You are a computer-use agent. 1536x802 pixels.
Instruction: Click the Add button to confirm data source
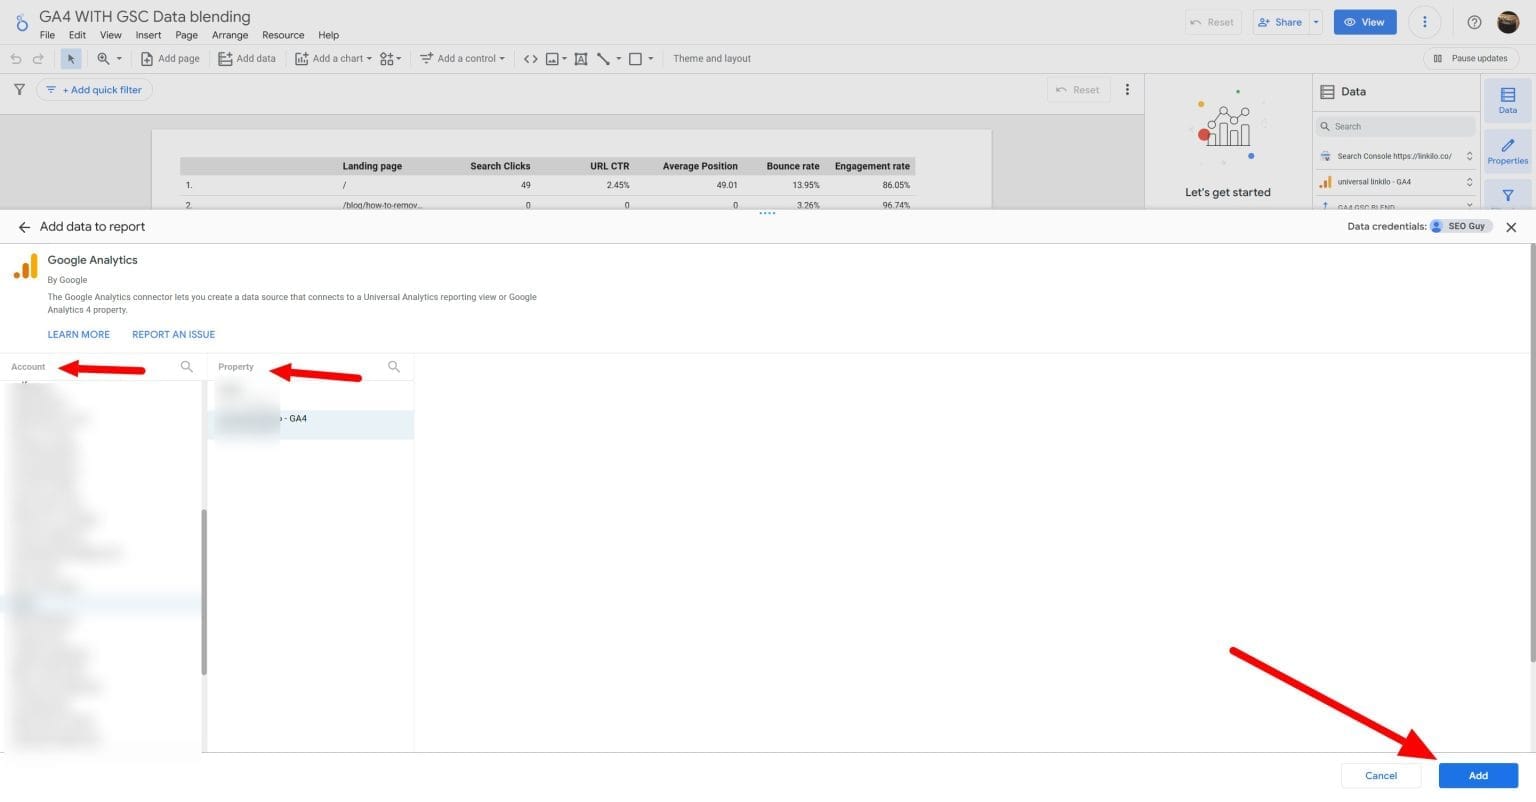point(1478,775)
